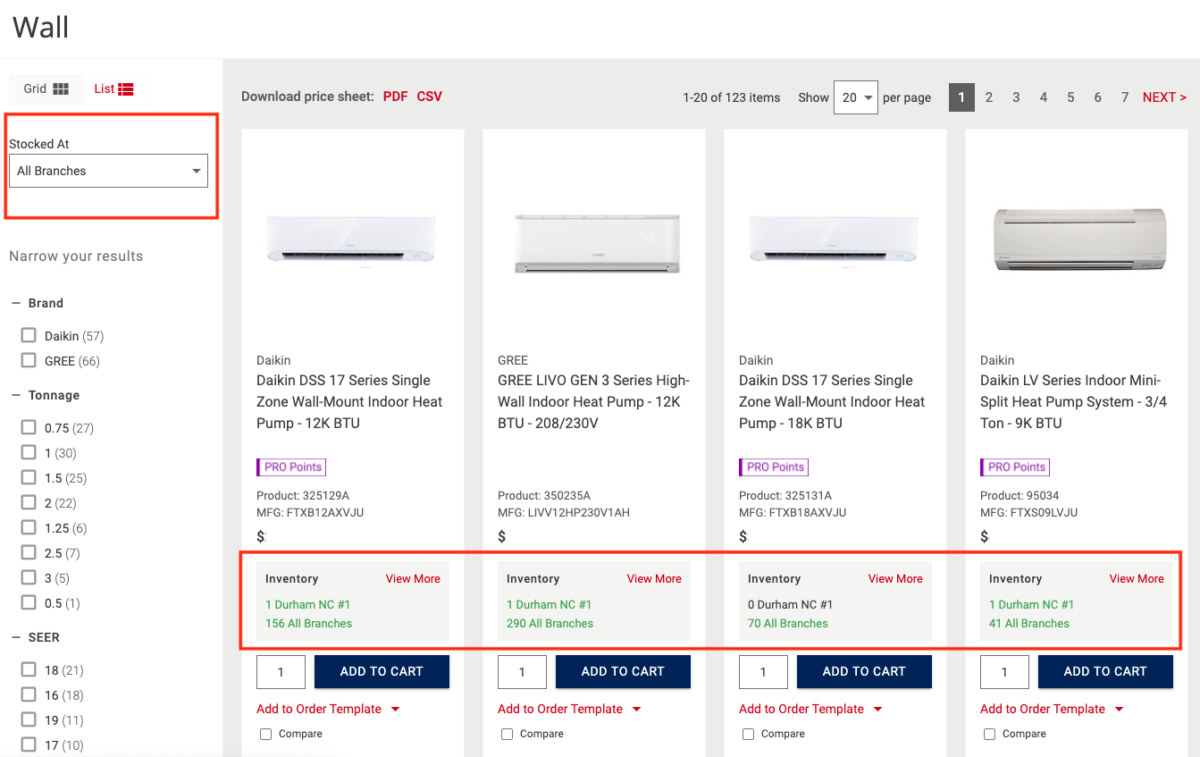
Task: Go to the next page of results
Action: tap(1163, 97)
